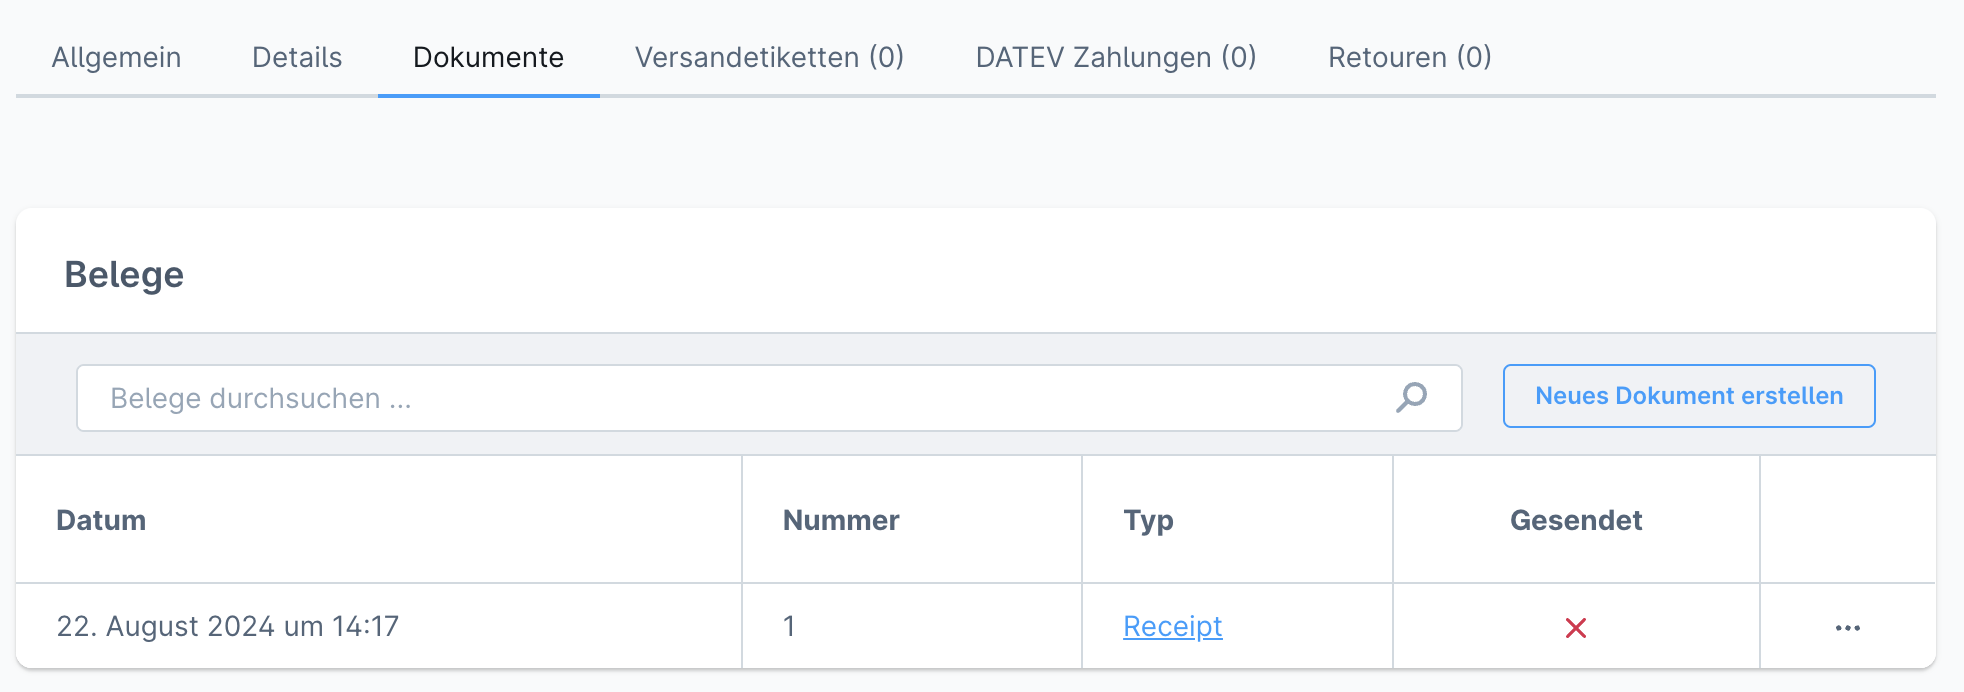Click the Gesendet column header
The image size is (1964, 692).
pos(1576,520)
